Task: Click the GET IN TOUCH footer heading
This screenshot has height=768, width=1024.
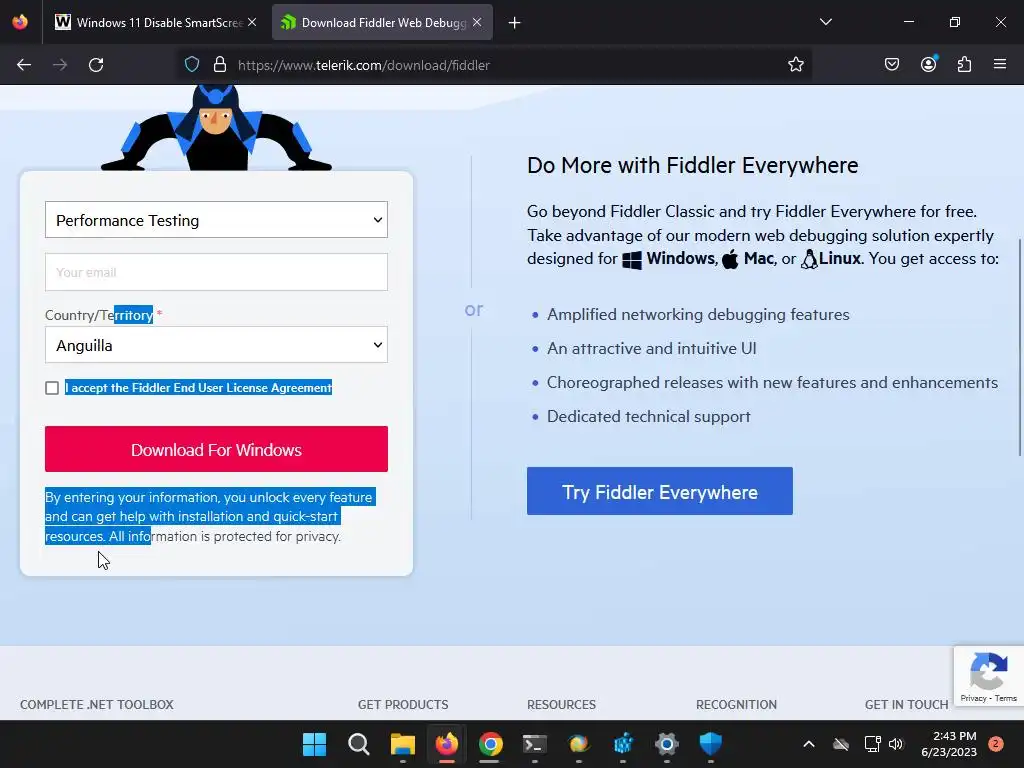Action: 906,705
